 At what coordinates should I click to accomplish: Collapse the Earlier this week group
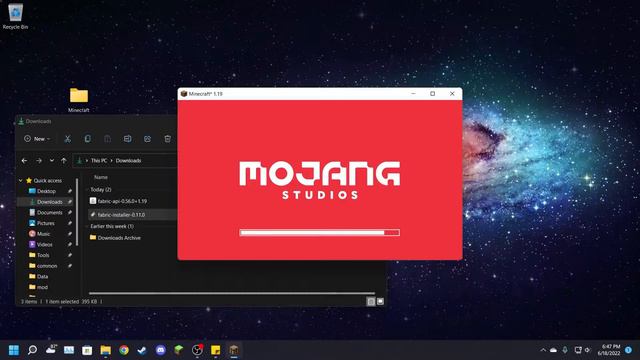tap(87, 226)
